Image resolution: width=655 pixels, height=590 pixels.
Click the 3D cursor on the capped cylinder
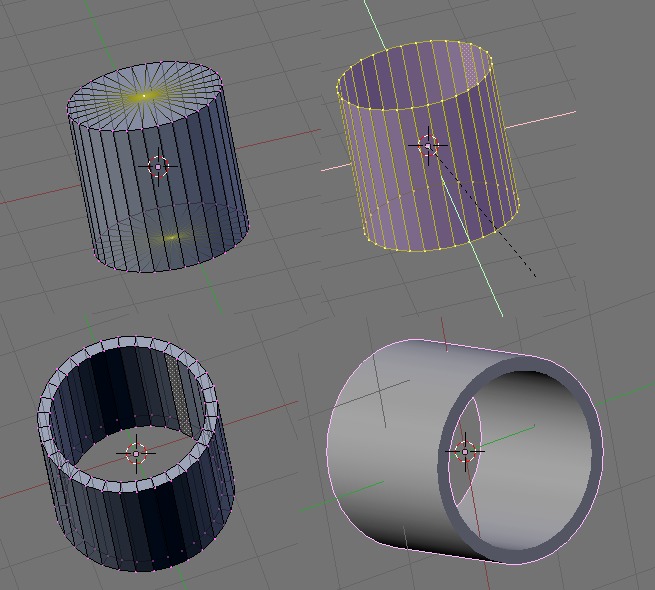tap(158, 167)
